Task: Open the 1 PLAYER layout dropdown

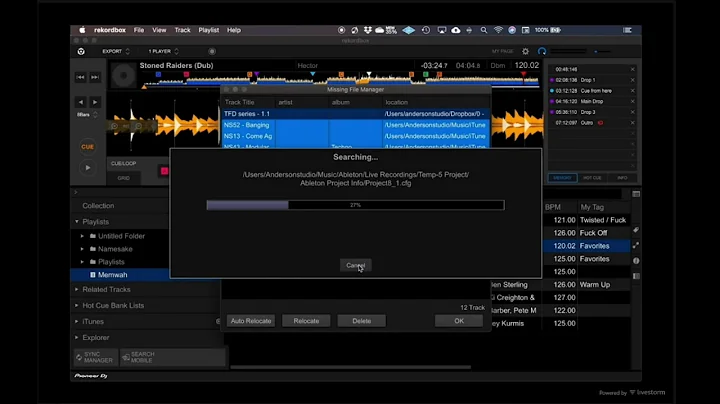Action: [163, 51]
